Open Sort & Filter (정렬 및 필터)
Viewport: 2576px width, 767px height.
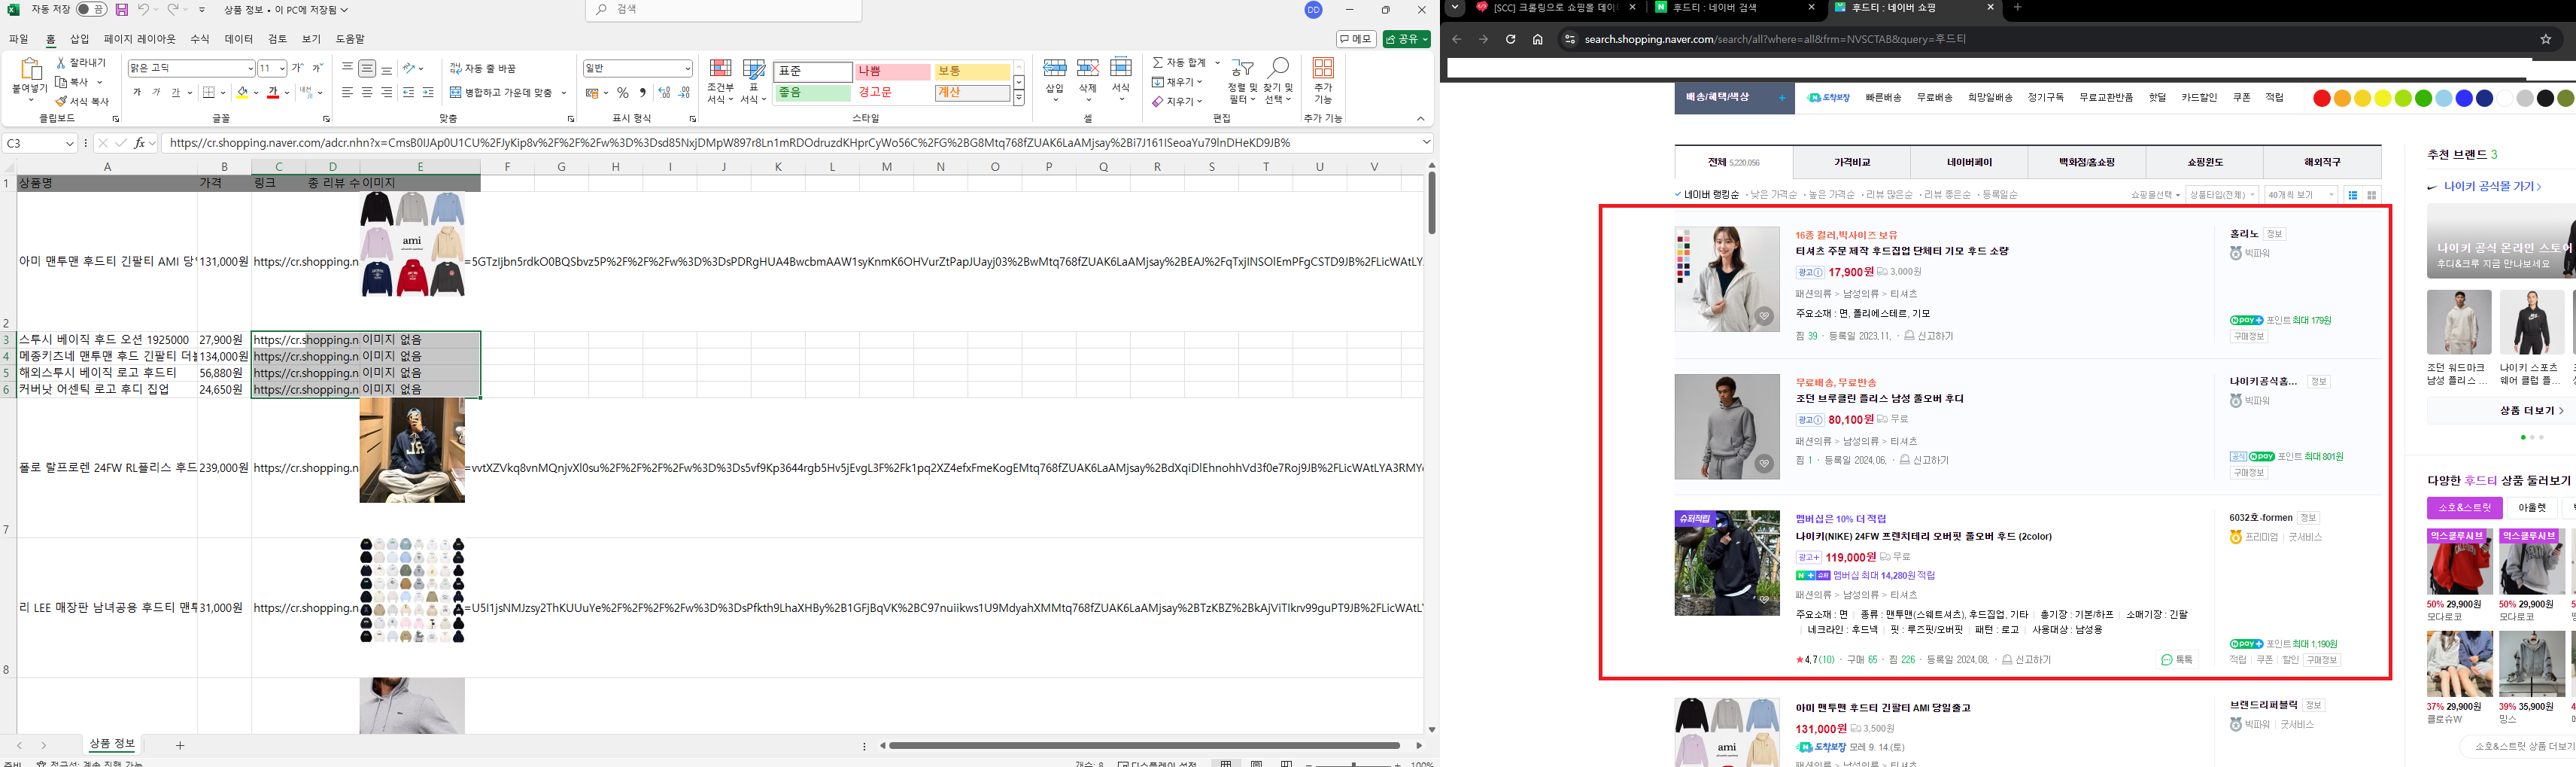pyautogui.click(x=1242, y=80)
